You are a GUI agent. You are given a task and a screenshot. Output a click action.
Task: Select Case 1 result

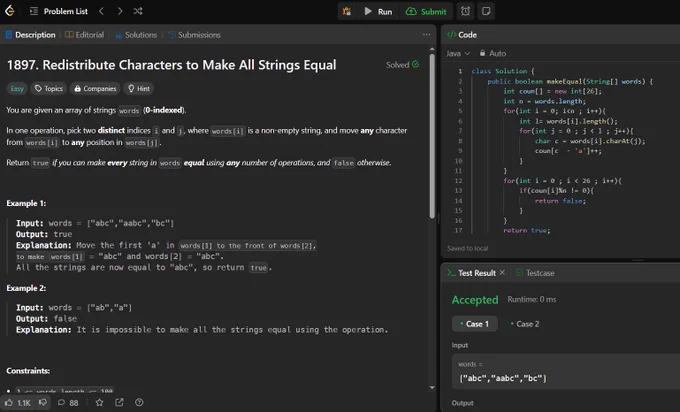click(x=474, y=324)
